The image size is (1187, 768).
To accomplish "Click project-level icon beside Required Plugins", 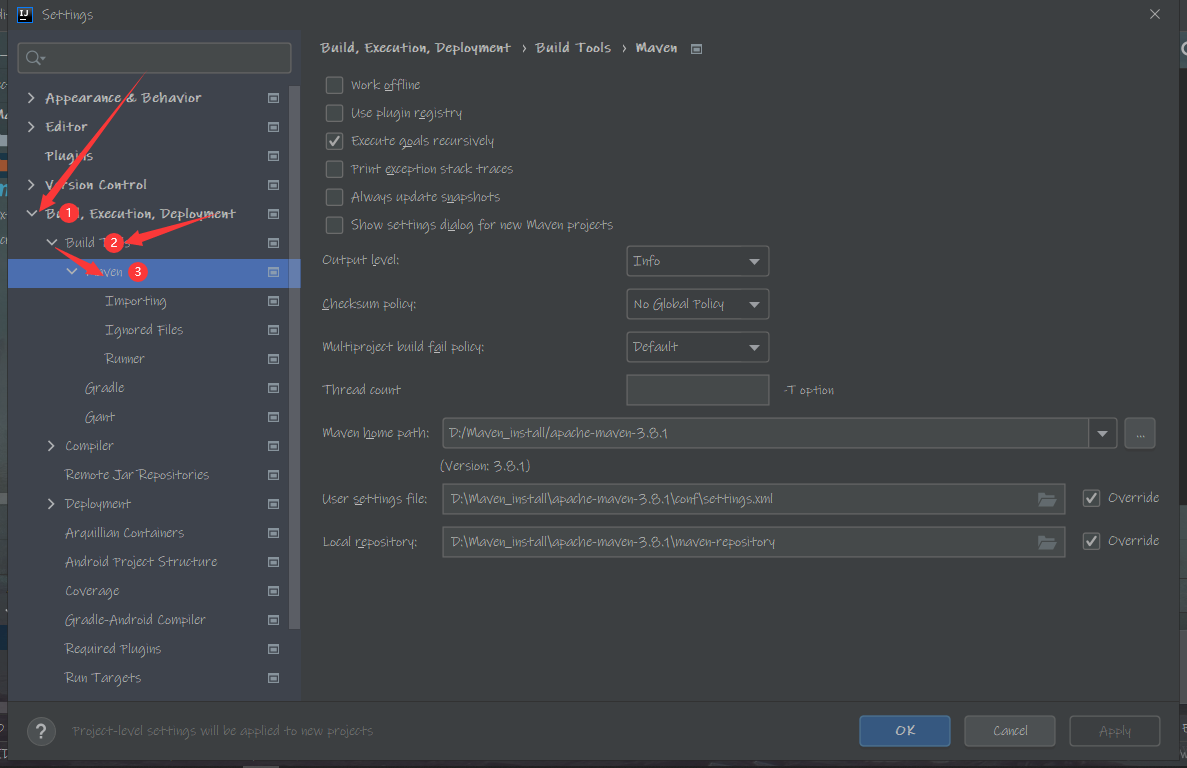I will (273, 649).
